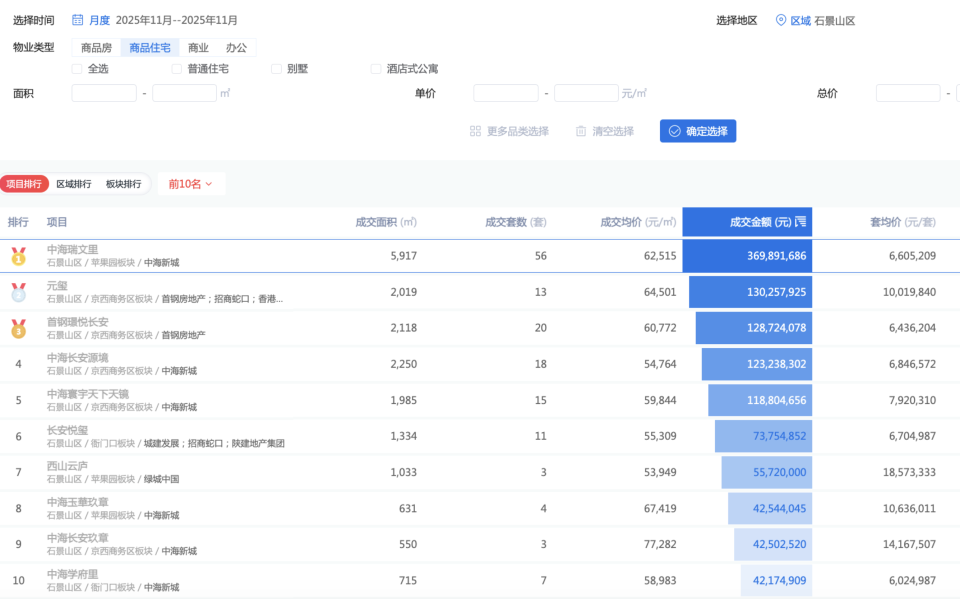The width and height of the screenshot is (960, 599).
Task: Click the minimum 面积 input field
Action: tap(103, 92)
